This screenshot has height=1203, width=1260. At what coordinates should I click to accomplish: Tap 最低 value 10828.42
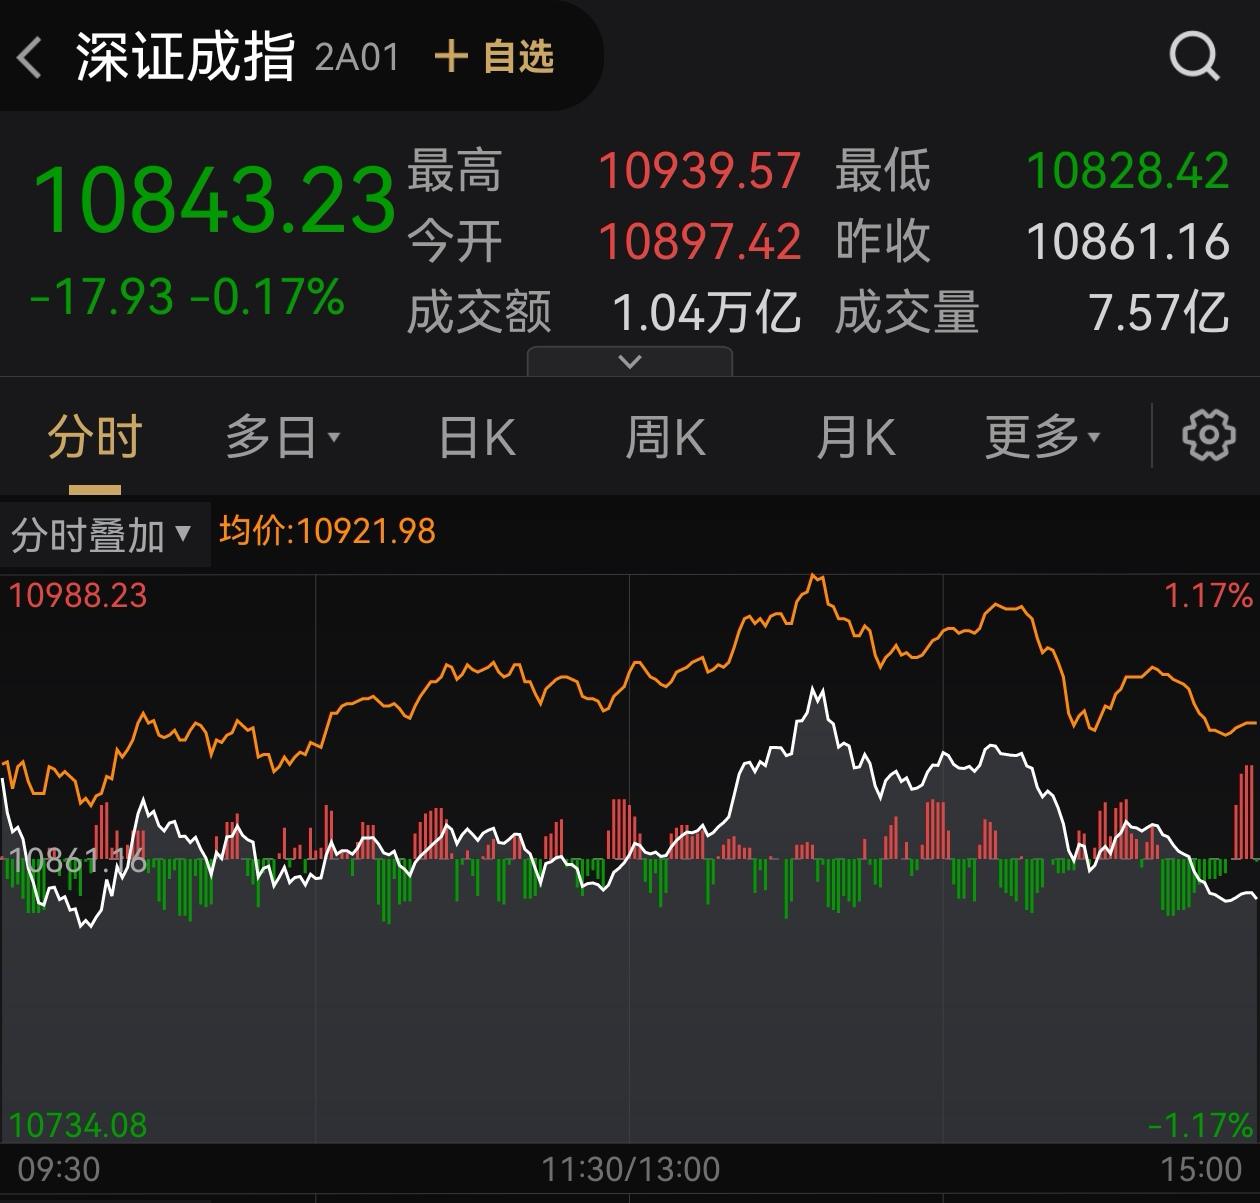pos(1128,170)
